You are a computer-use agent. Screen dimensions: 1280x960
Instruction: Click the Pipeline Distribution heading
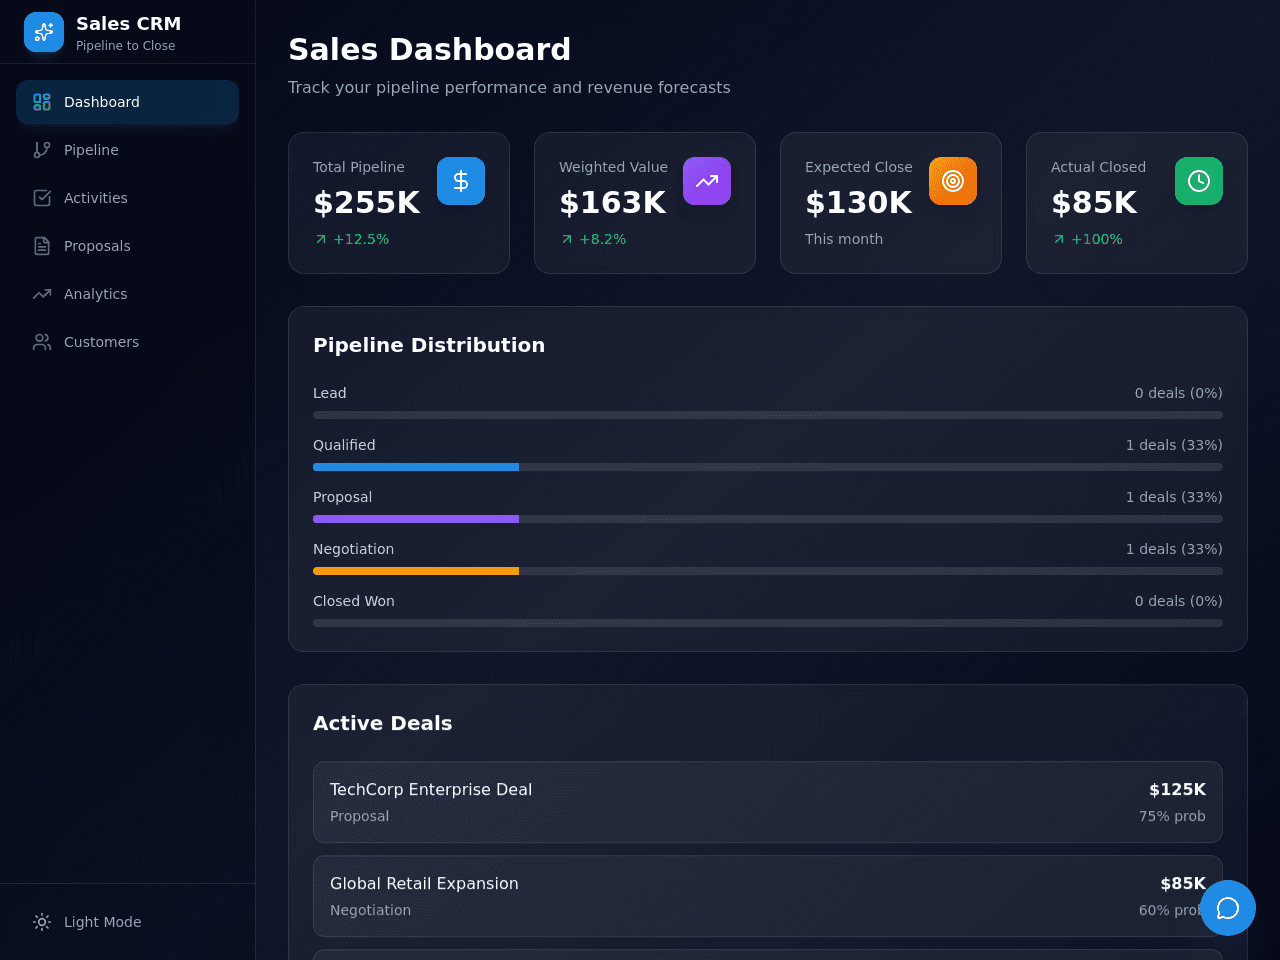429,345
